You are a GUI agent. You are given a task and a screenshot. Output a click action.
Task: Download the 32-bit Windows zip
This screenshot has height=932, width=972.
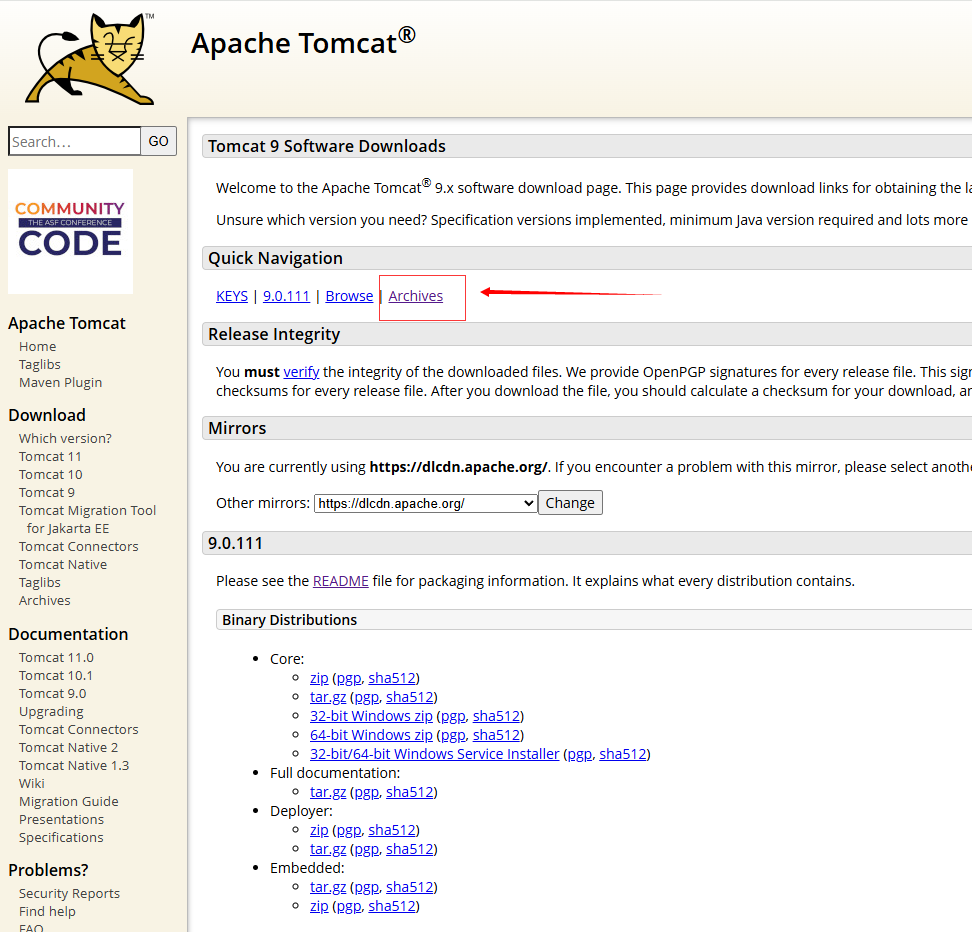point(371,716)
